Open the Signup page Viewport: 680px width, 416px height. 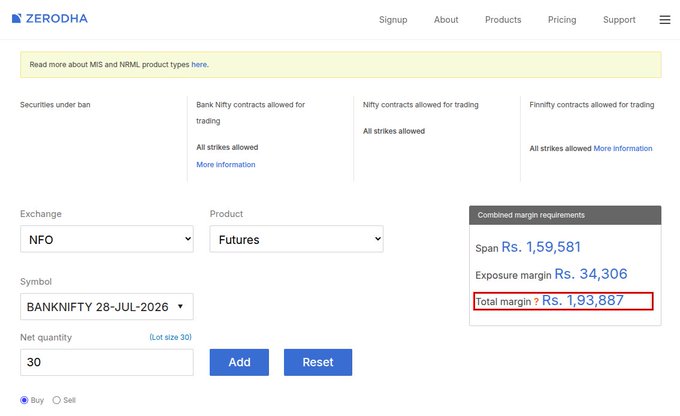[393, 20]
